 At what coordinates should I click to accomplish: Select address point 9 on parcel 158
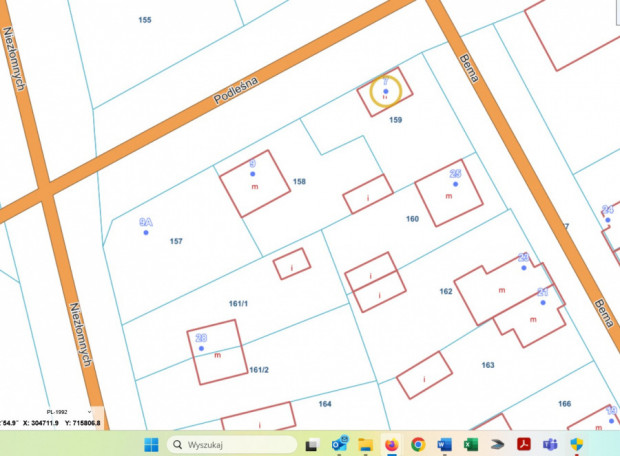pyautogui.click(x=253, y=173)
